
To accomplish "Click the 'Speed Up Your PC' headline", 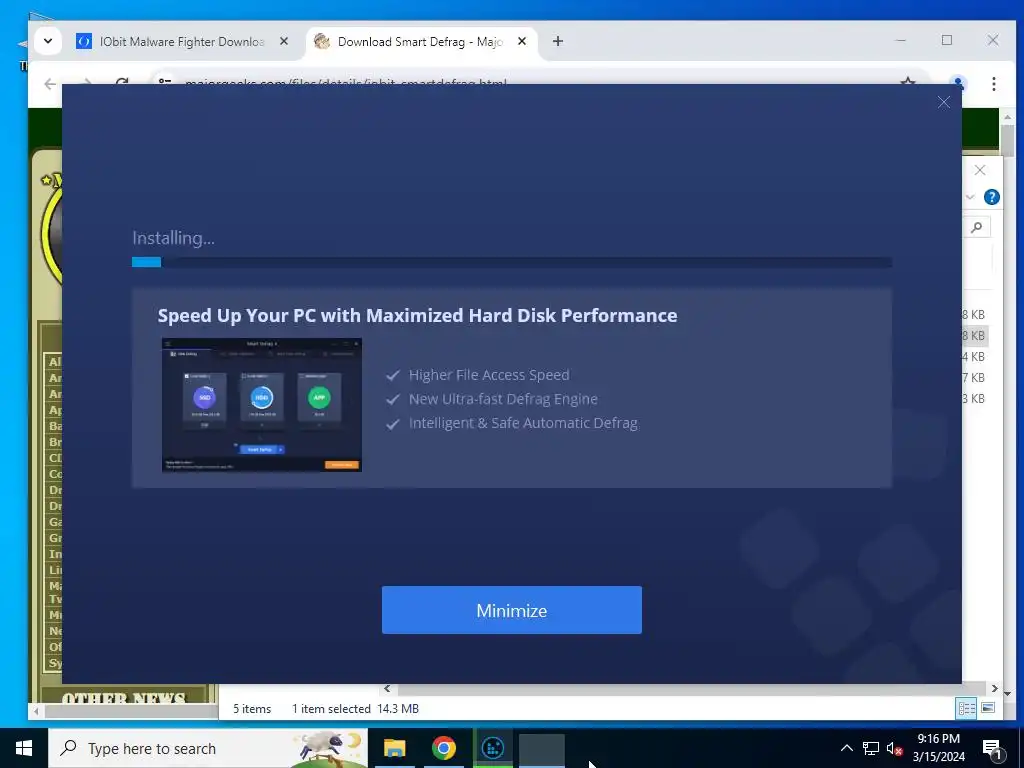I will [x=417, y=315].
